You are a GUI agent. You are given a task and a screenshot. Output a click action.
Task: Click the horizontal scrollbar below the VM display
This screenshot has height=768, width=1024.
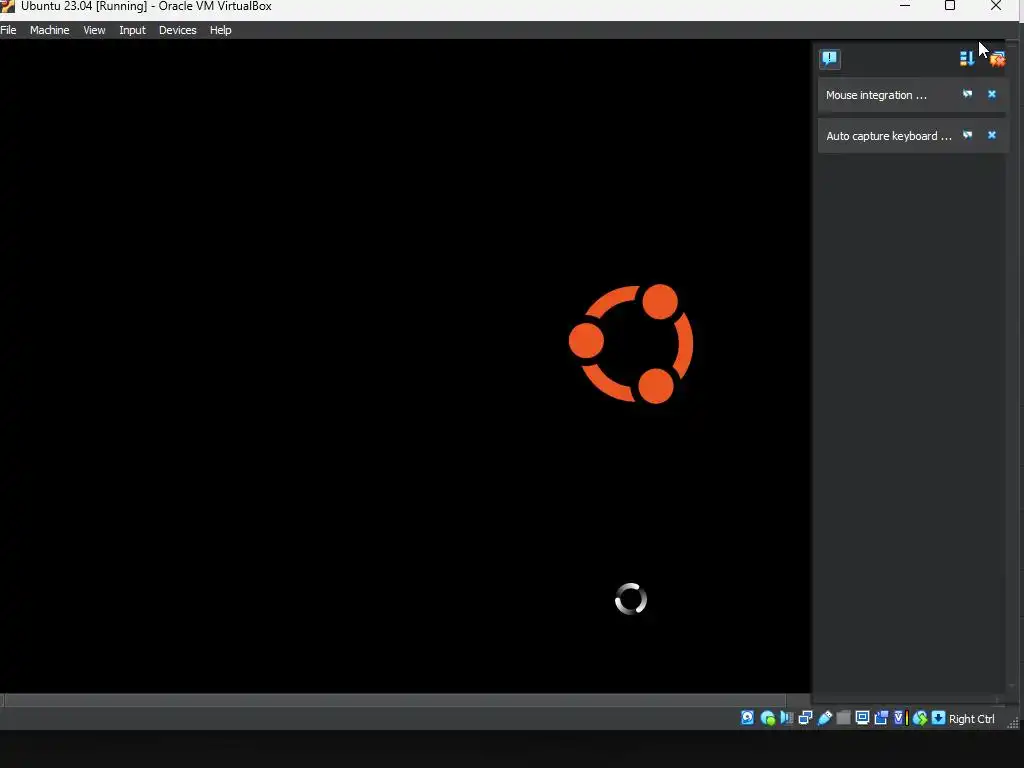coord(395,700)
